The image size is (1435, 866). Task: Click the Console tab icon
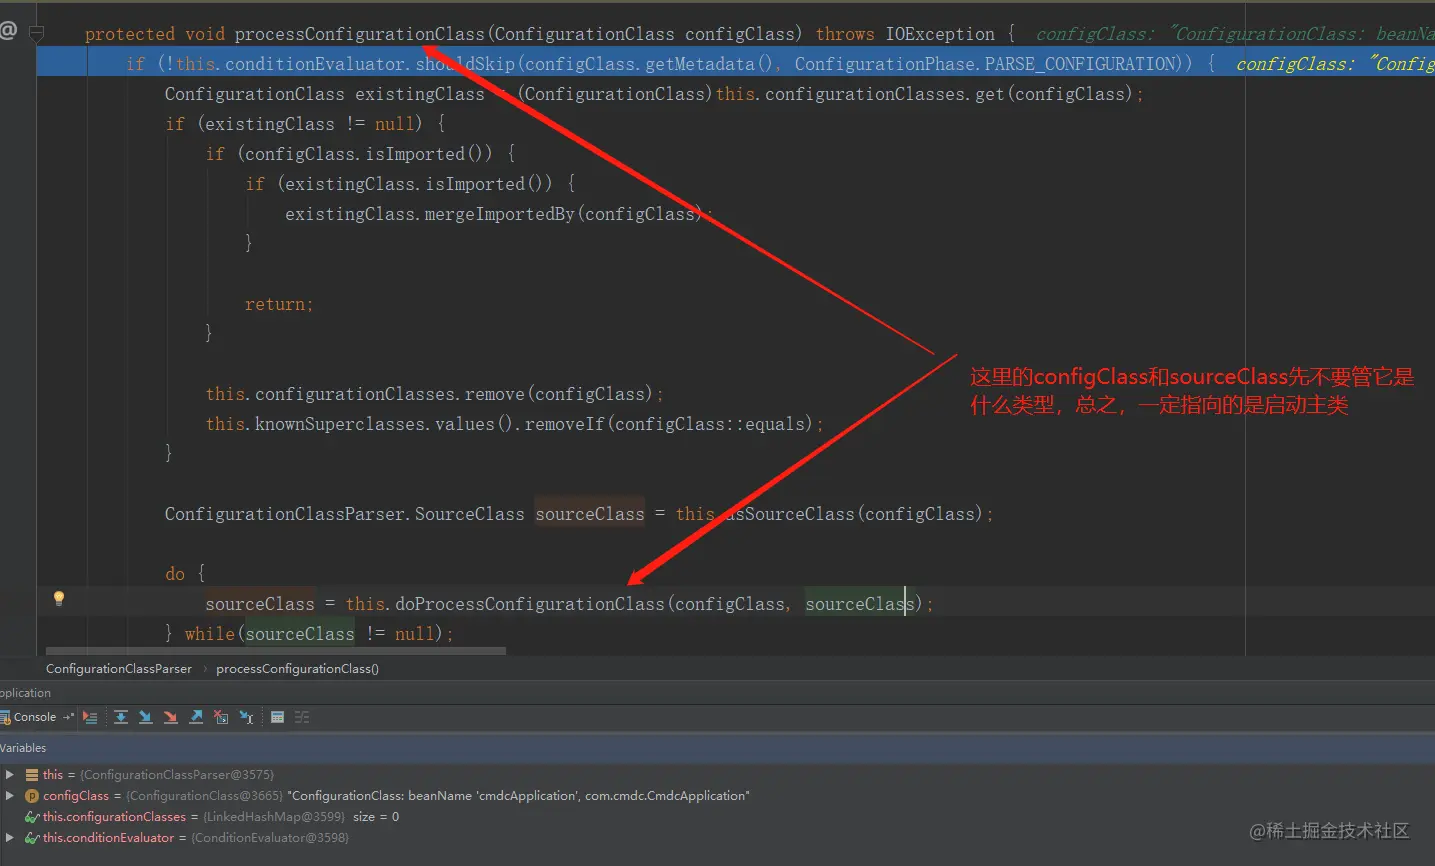tap(5, 717)
